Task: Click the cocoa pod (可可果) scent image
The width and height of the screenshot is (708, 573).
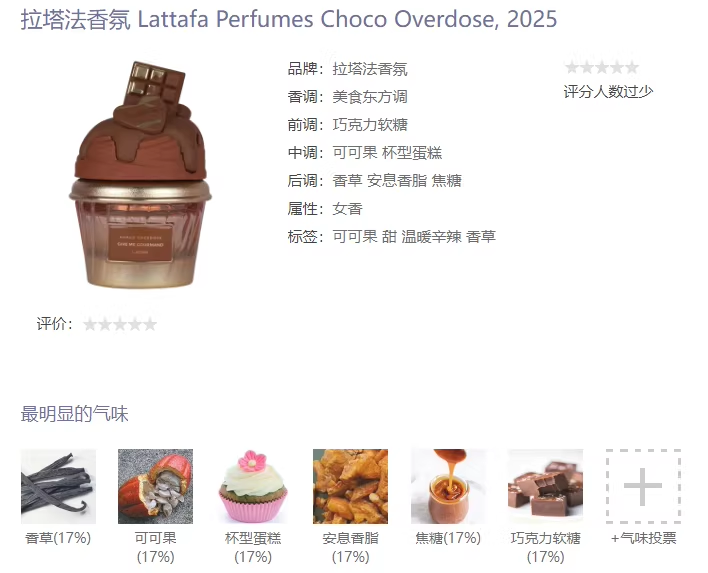Action: tap(155, 486)
